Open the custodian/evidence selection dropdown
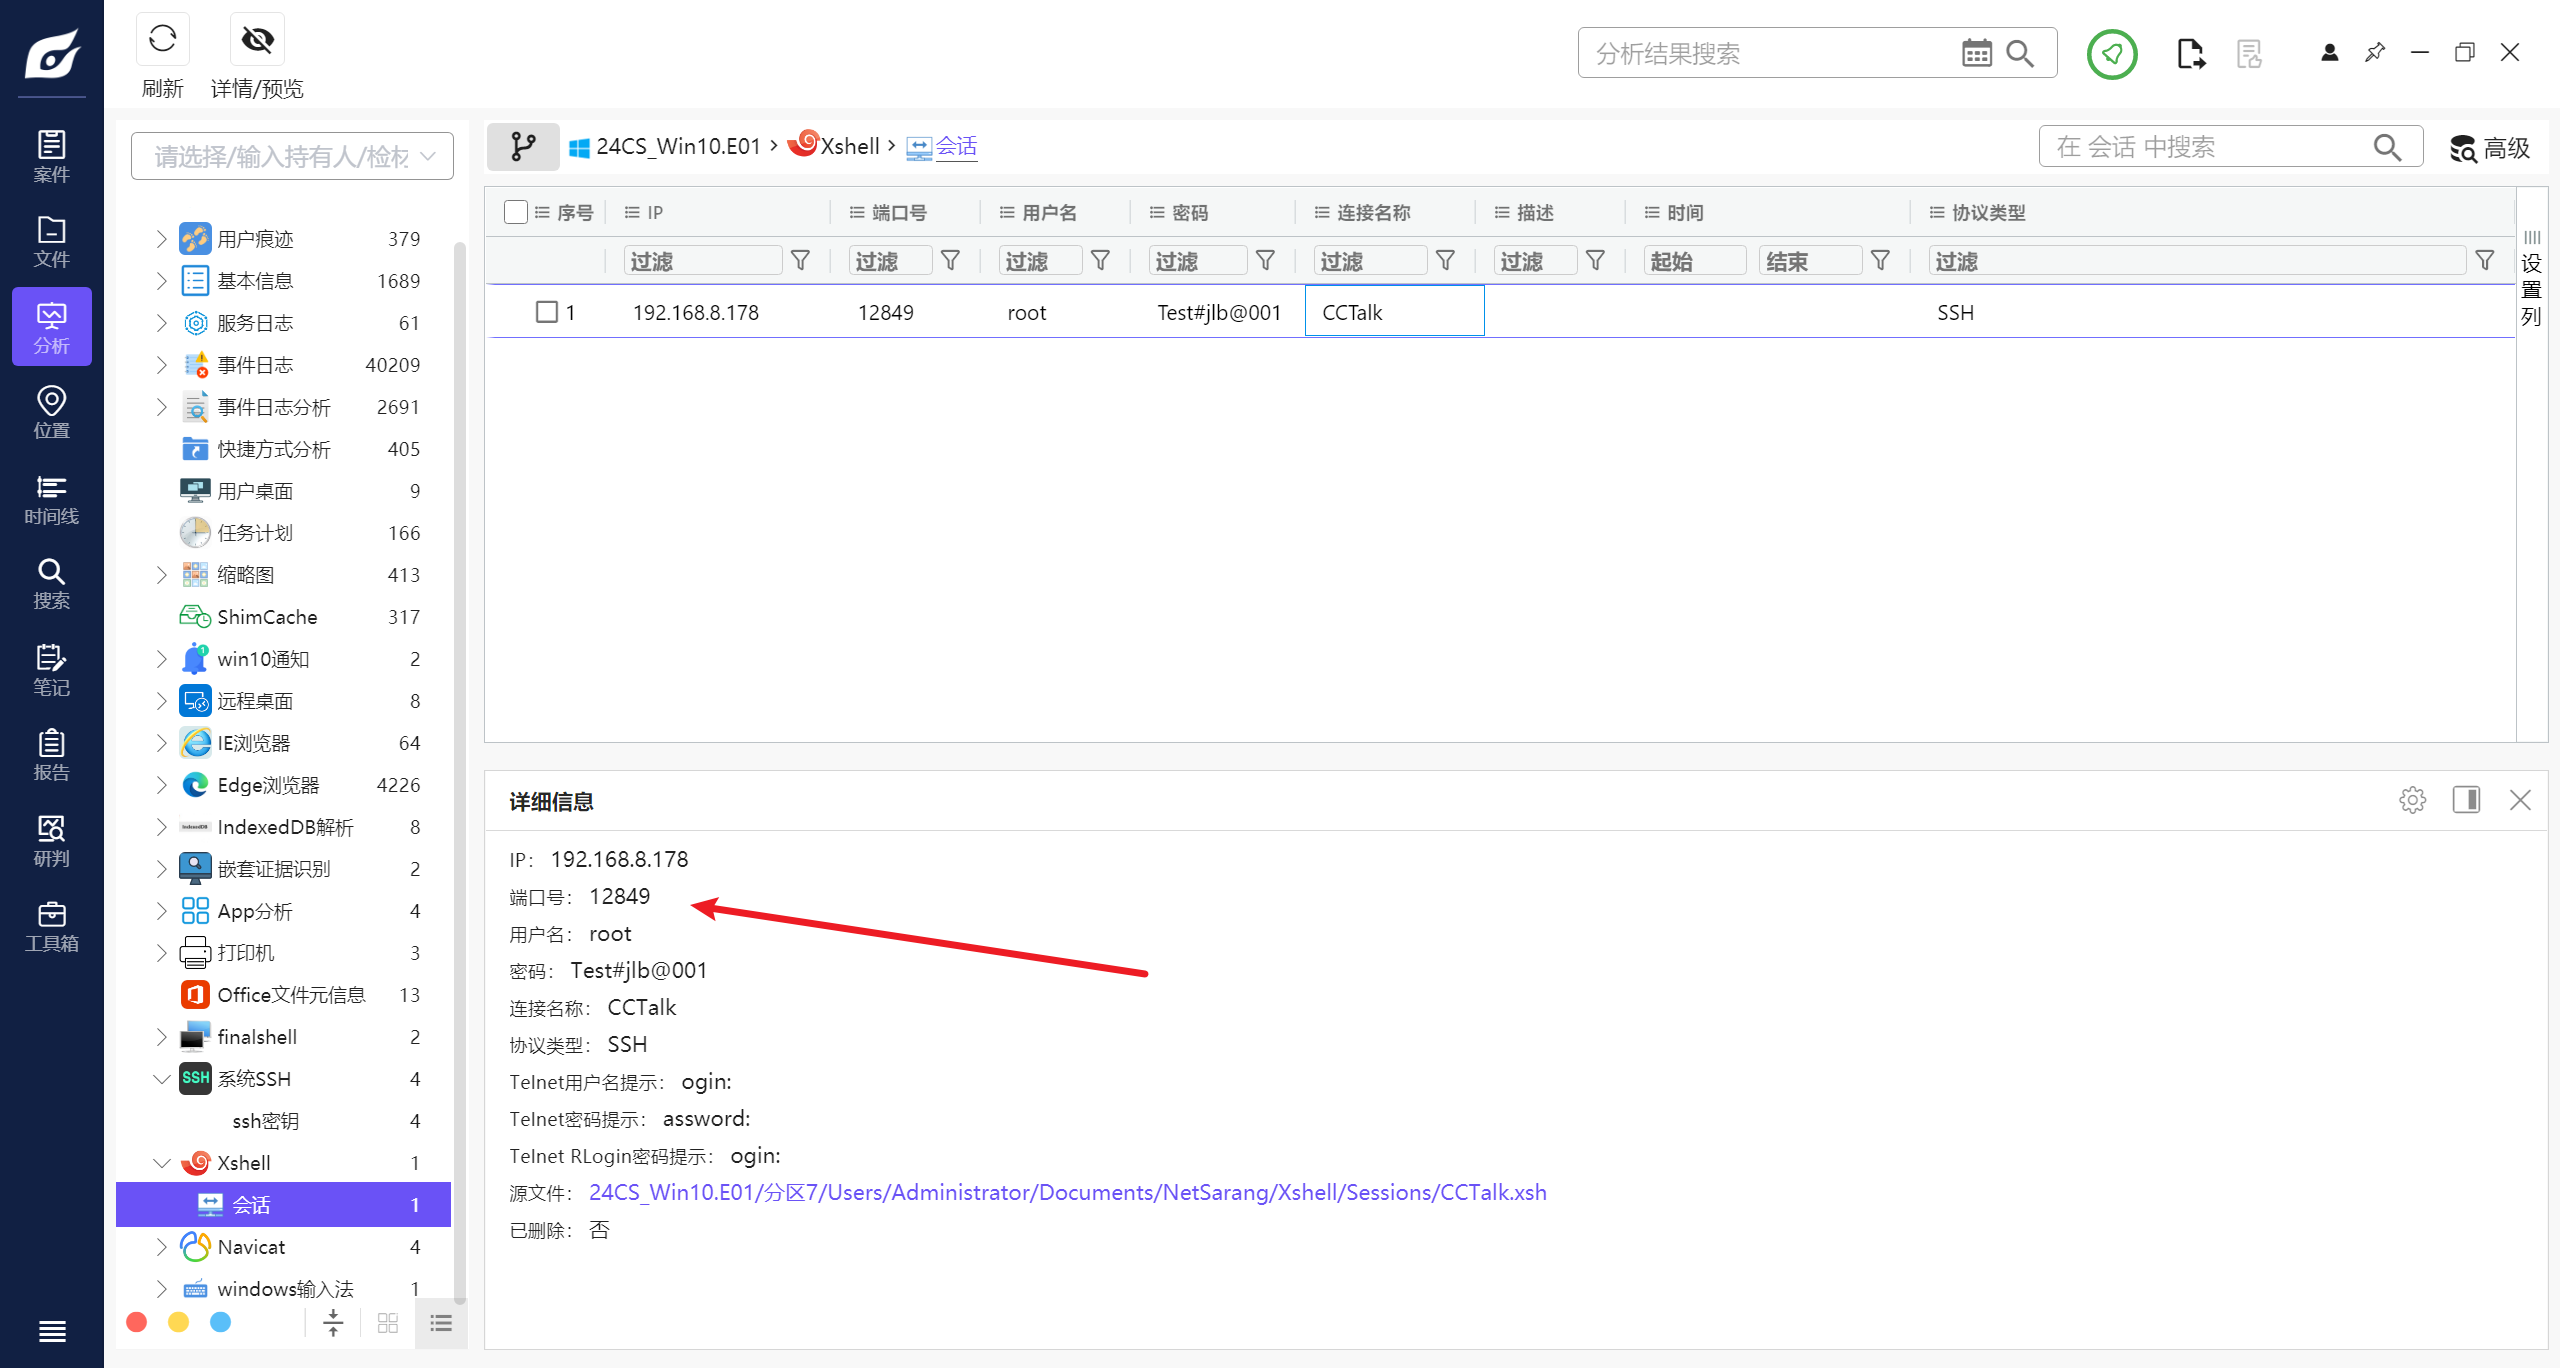 (292, 156)
